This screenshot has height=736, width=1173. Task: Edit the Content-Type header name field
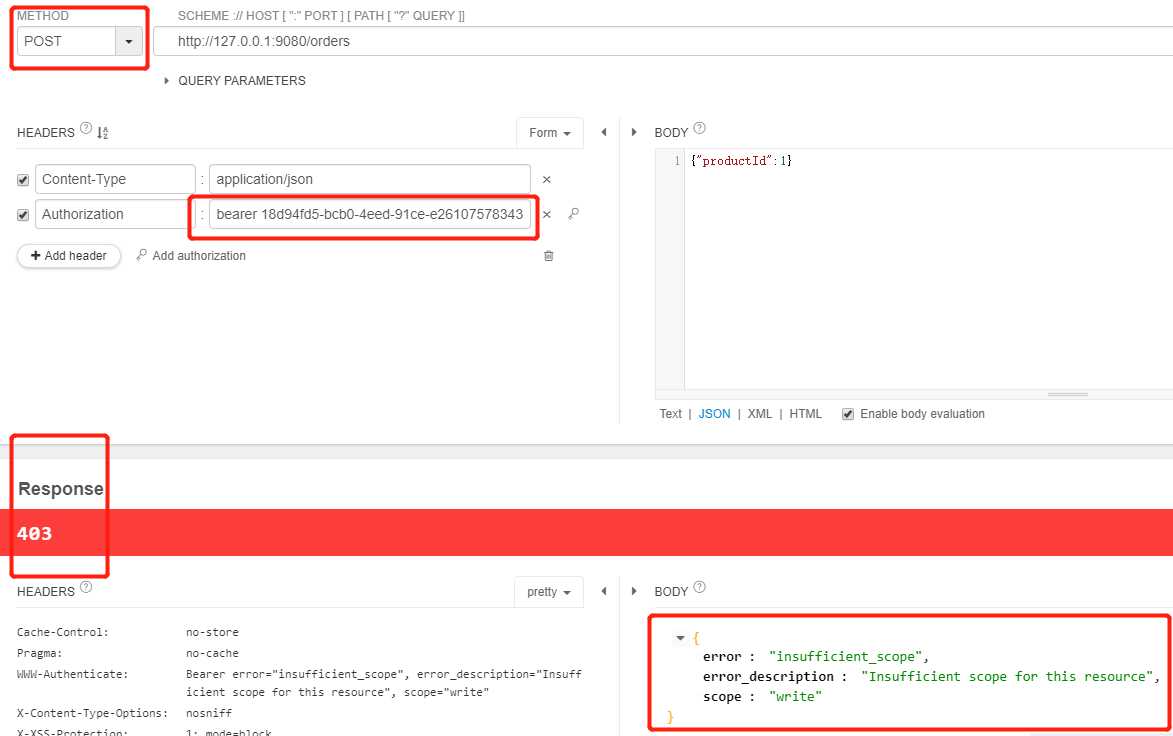pos(115,180)
